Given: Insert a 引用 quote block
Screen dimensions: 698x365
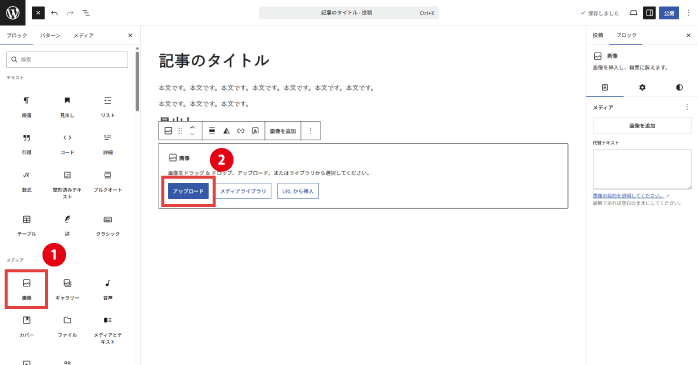Looking at the screenshot, I should tap(27, 144).
